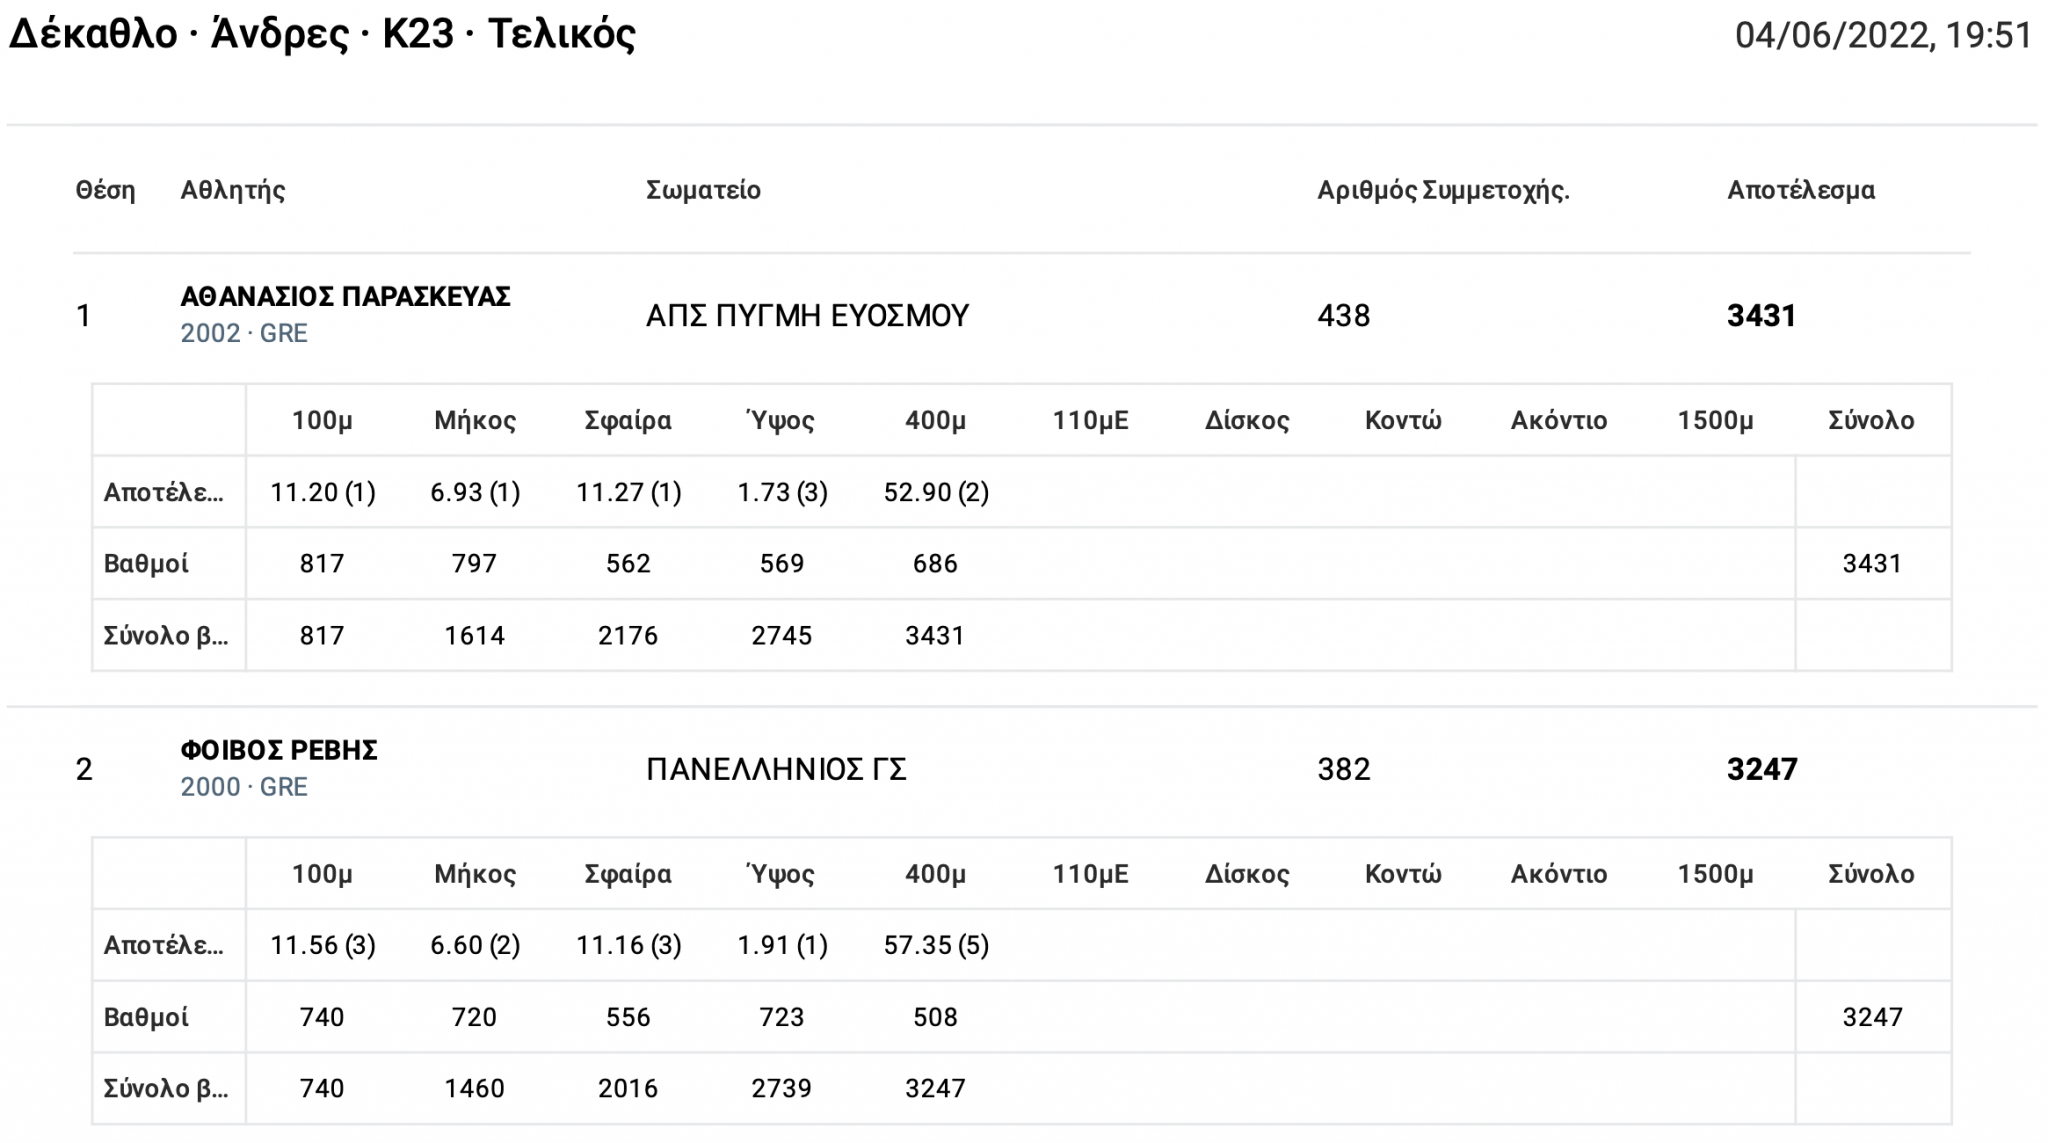This screenshot has height=1143, width=2048.
Task: Click the Σωματείο column header
Action: click(x=703, y=190)
